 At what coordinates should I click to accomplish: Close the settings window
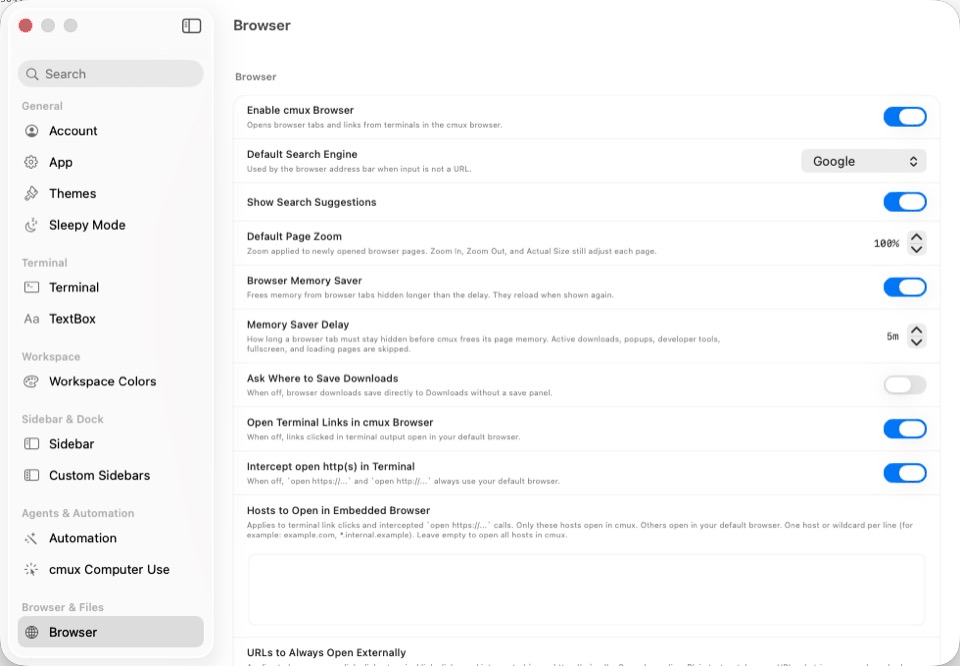coord(26,26)
